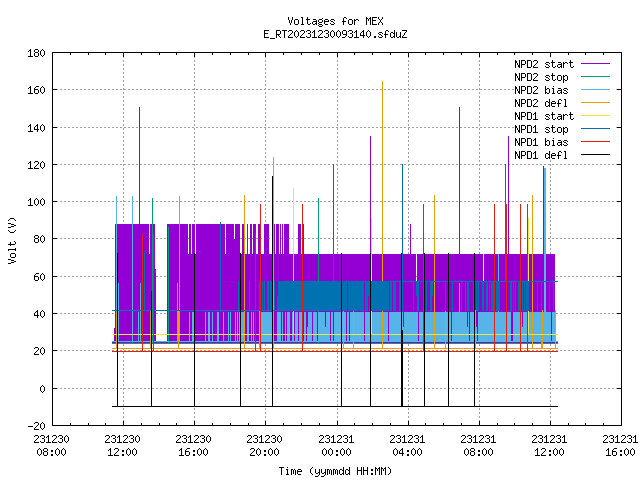640x480 pixels.
Task: Click the light blue NPD2 bias legend line
Action: (x=595, y=90)
